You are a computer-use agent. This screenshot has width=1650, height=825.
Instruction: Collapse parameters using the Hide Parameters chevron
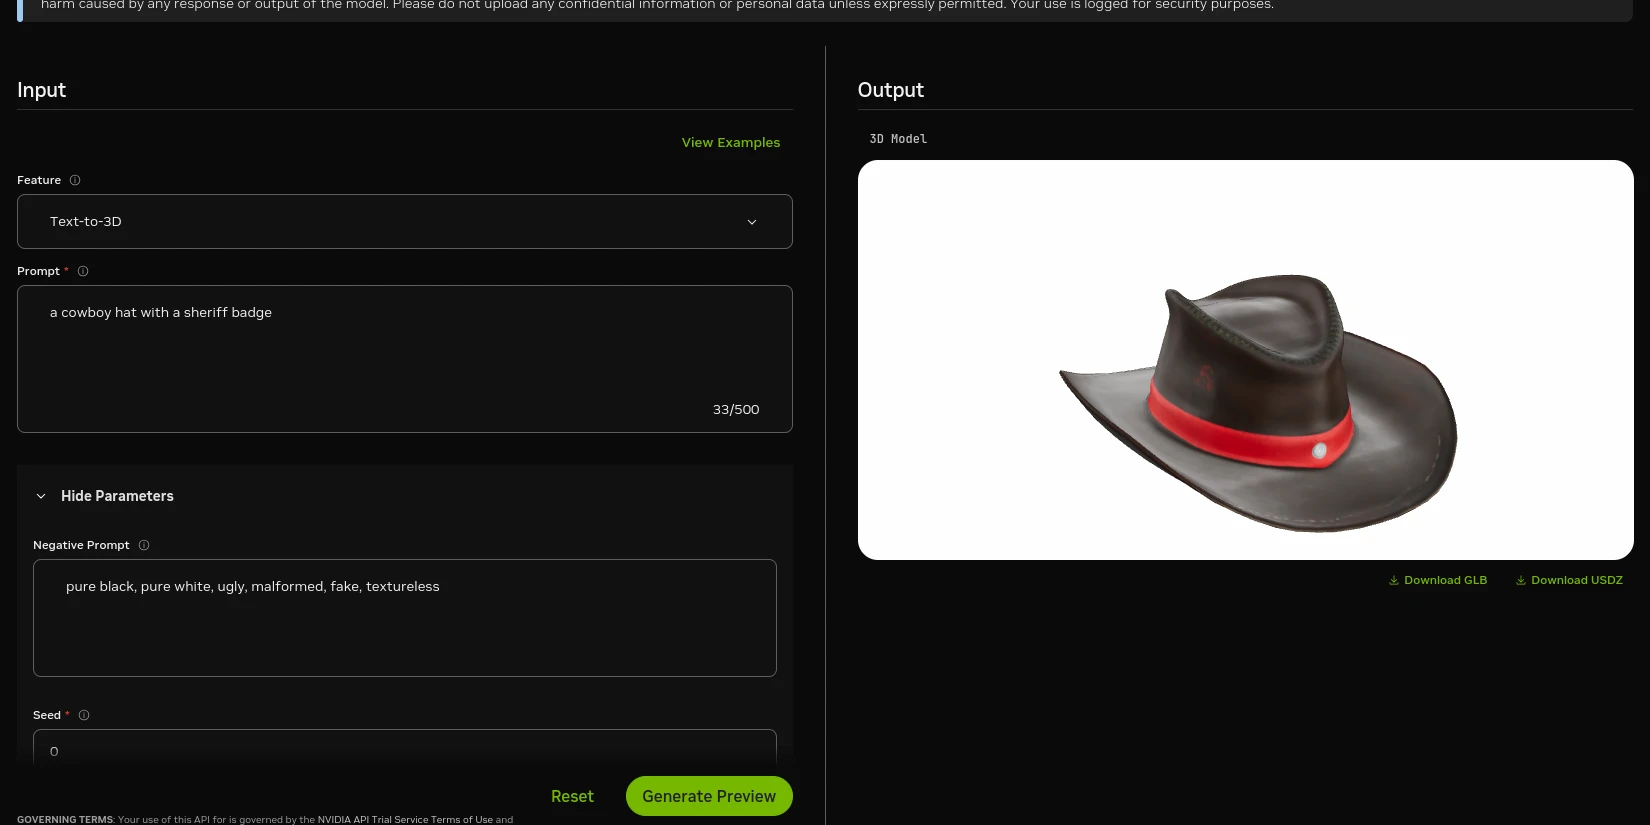tap(41, 496)
